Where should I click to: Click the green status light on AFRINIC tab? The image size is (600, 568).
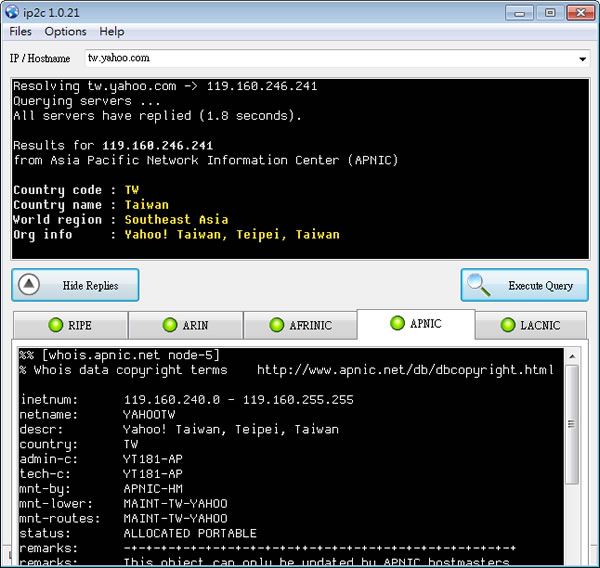point(278,325)
